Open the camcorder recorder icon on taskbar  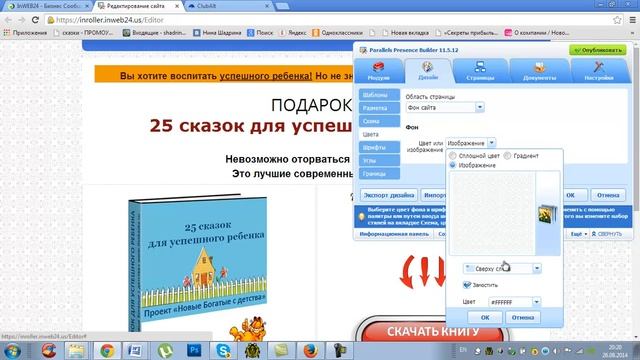[x=339, y=351]
